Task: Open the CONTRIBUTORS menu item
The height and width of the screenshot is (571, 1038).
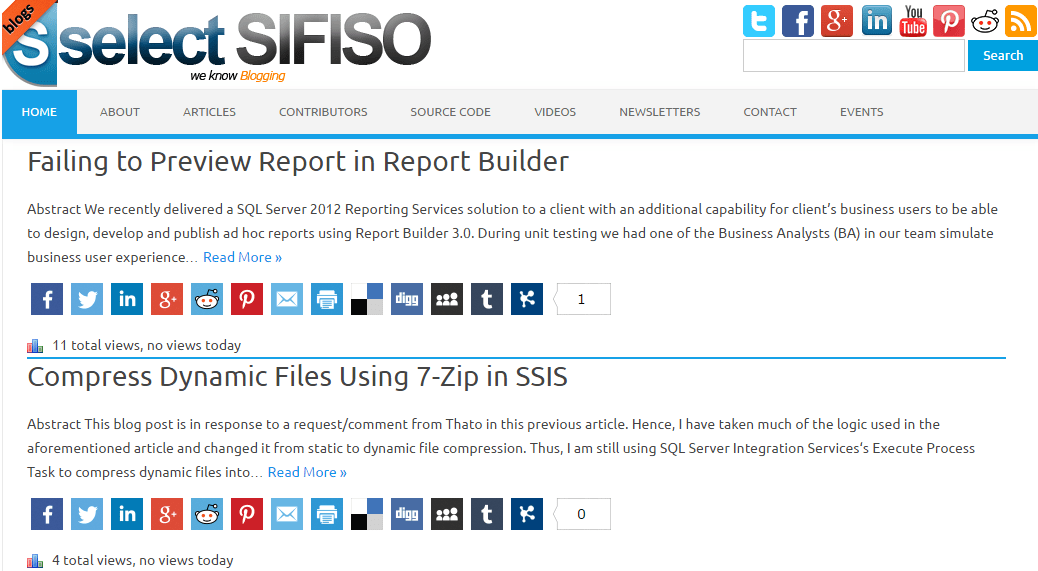Action: tap(323, 112)
